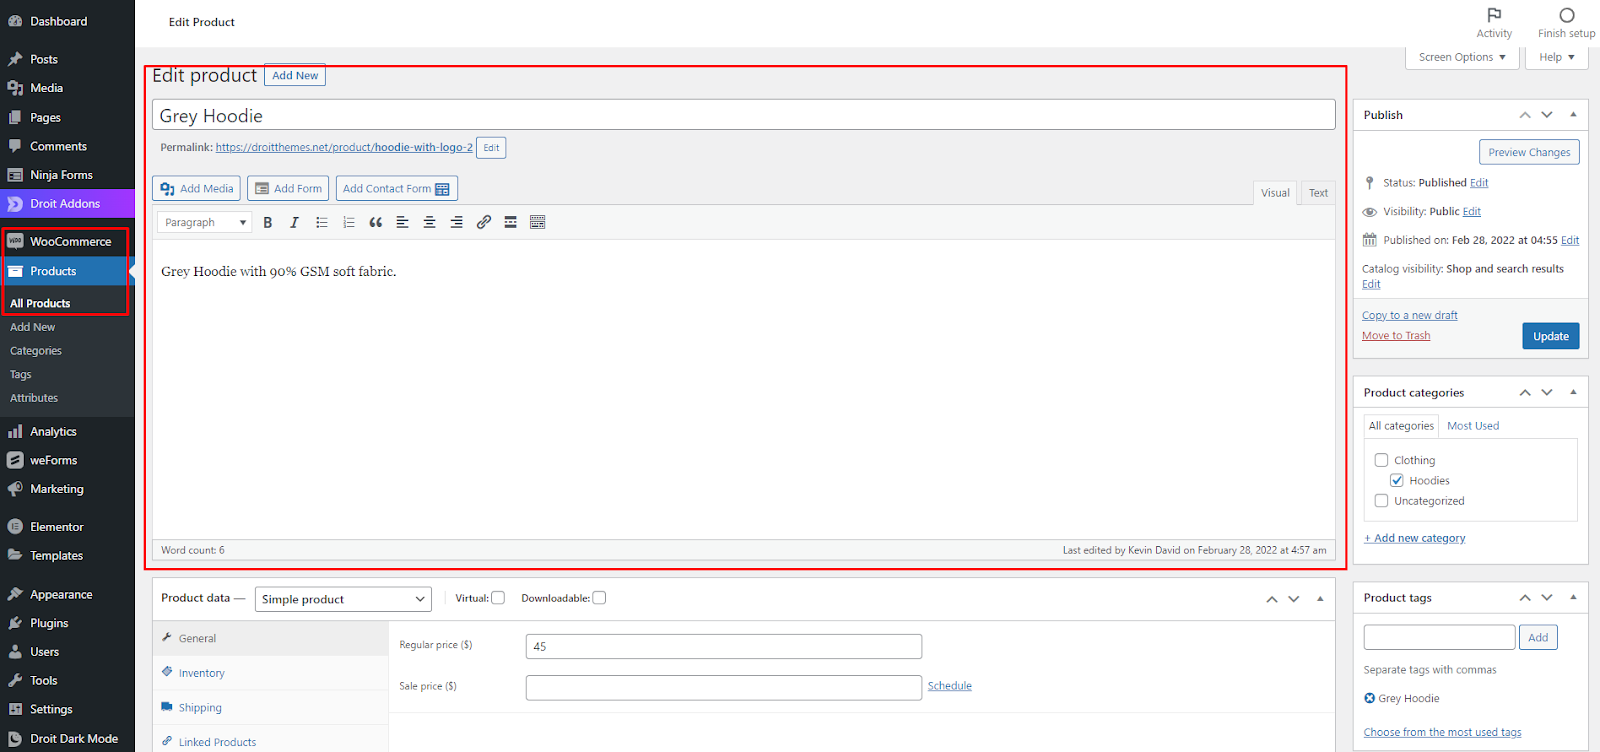Insert or edit a link

[x=484, y=222]
